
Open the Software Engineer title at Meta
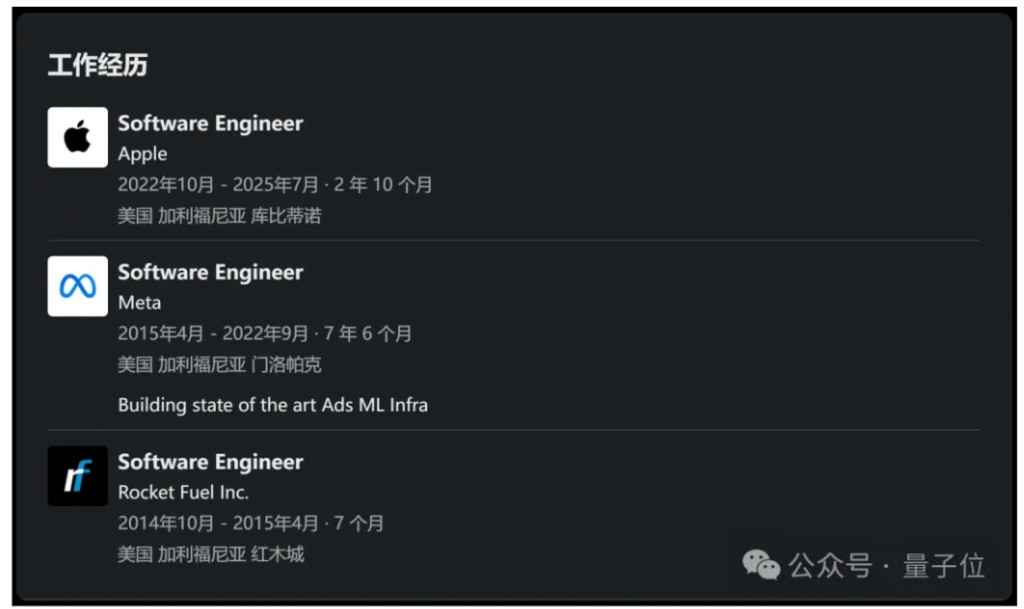(x=210, y=272)
